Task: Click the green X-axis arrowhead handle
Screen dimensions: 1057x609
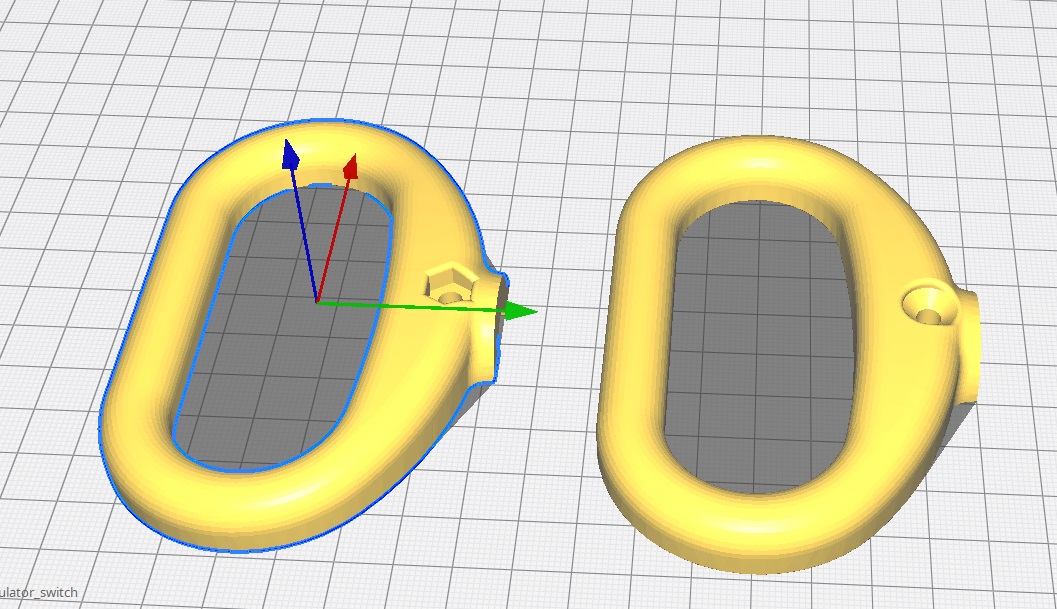Action: click(x=519, y=311)
